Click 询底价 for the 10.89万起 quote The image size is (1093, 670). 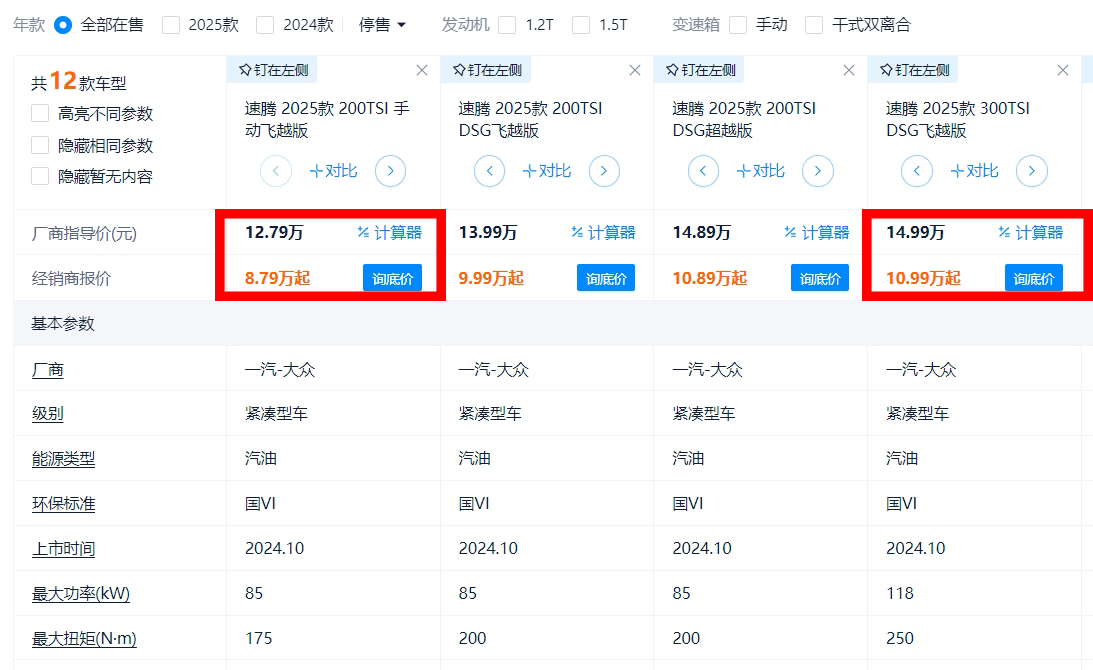(x=820, y=278)
